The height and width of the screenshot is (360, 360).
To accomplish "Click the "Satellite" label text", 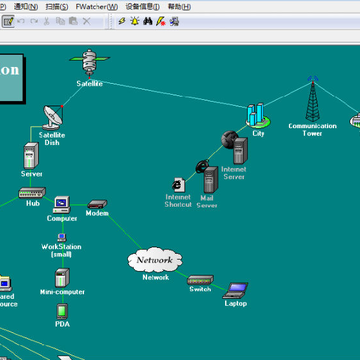I will [89, 83].
